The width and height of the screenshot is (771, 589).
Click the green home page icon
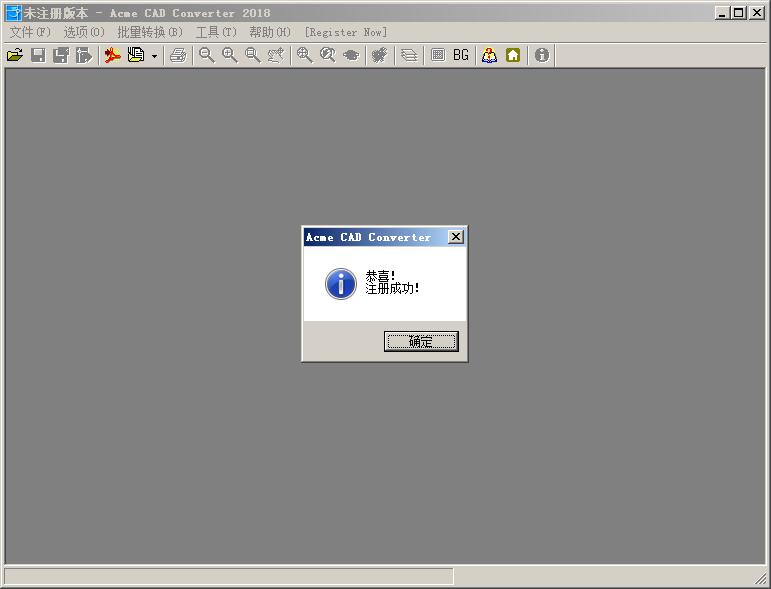(x=513, y=55)
